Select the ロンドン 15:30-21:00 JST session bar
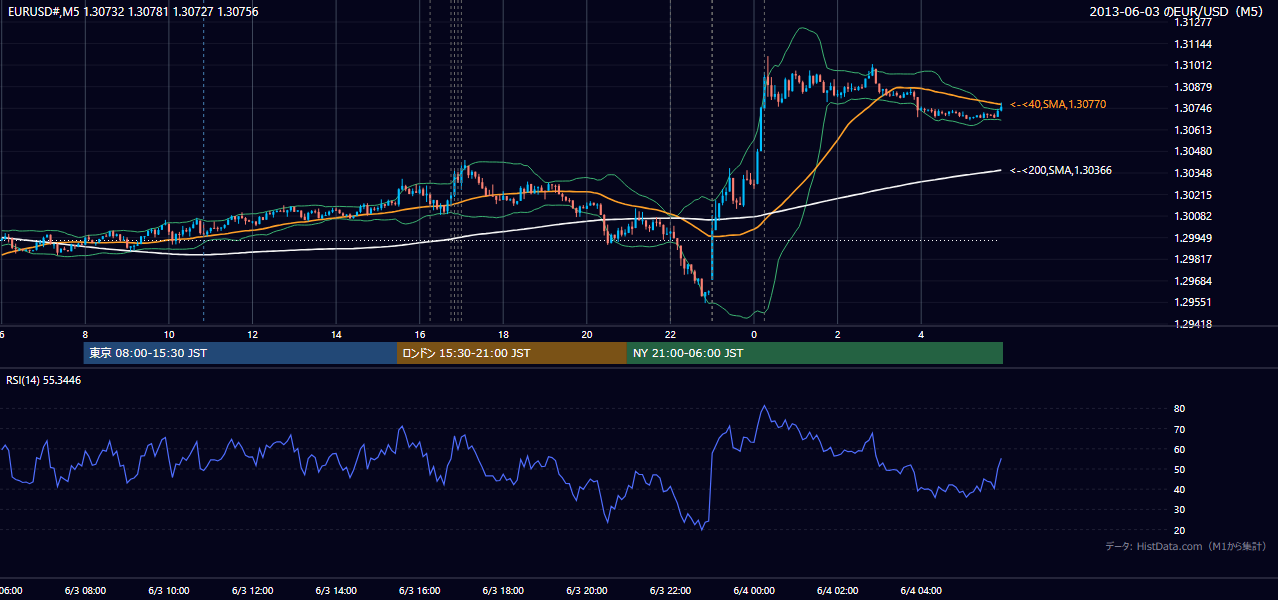The height and width of the screenshot is (600, 1278). 512,353
